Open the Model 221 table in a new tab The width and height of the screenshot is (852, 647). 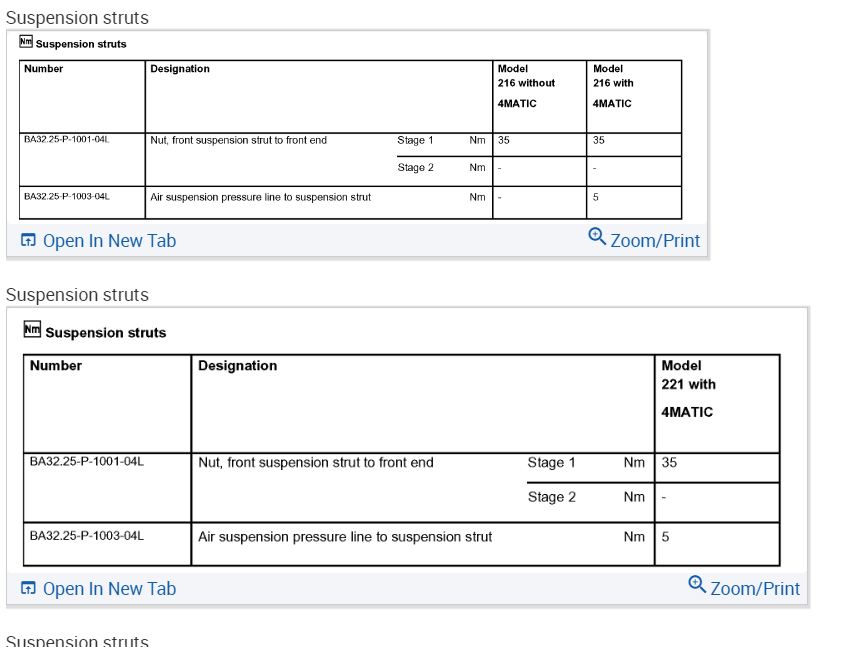[x=109, y=589]
